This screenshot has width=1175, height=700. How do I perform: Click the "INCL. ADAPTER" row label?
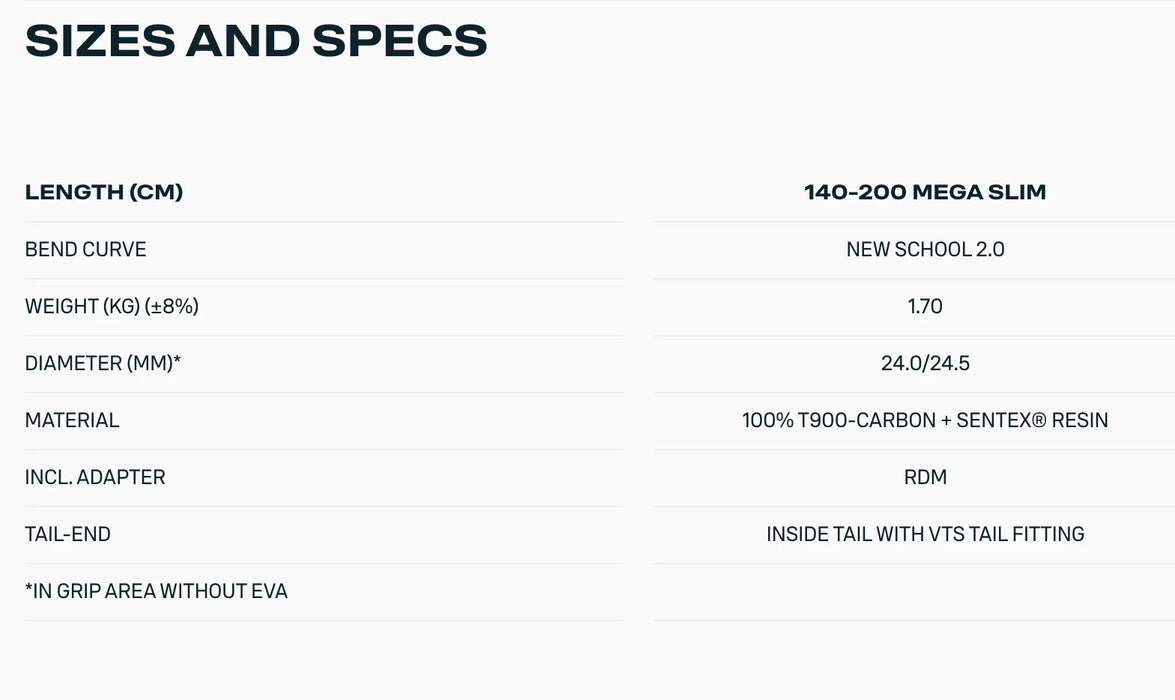coord(95,477)
